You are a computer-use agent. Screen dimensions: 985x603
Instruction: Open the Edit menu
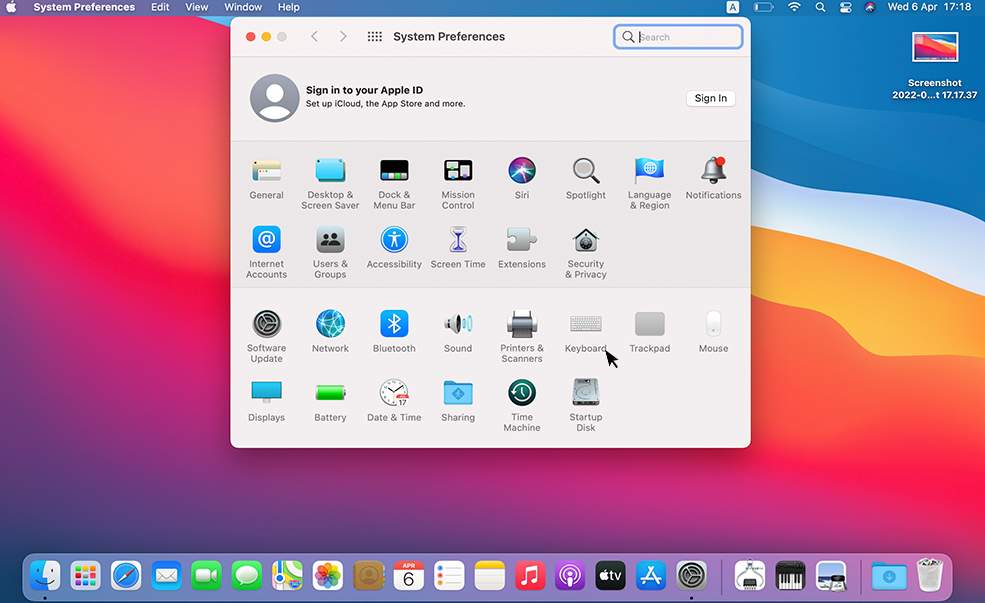click(160, 8)
